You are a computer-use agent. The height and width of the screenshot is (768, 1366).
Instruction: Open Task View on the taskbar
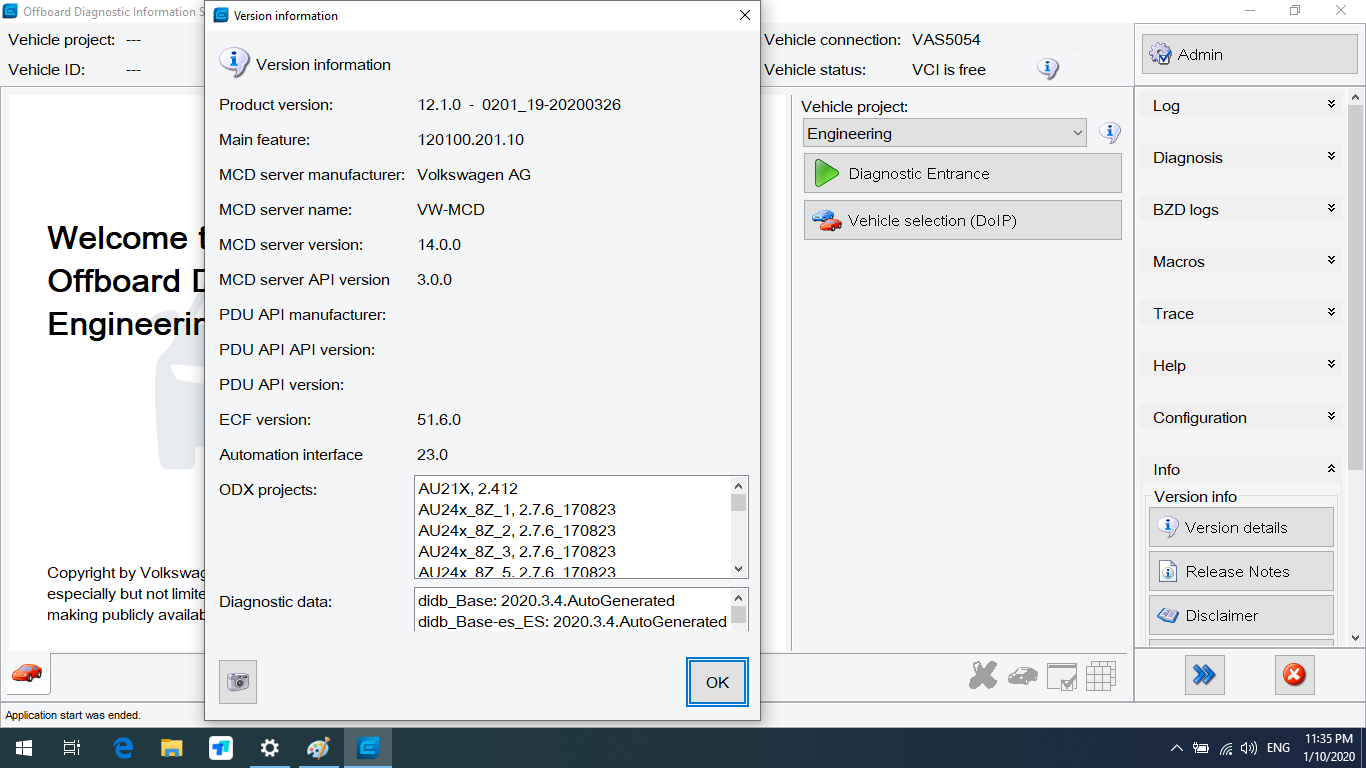pyautogui.click(x=71, y=748)
